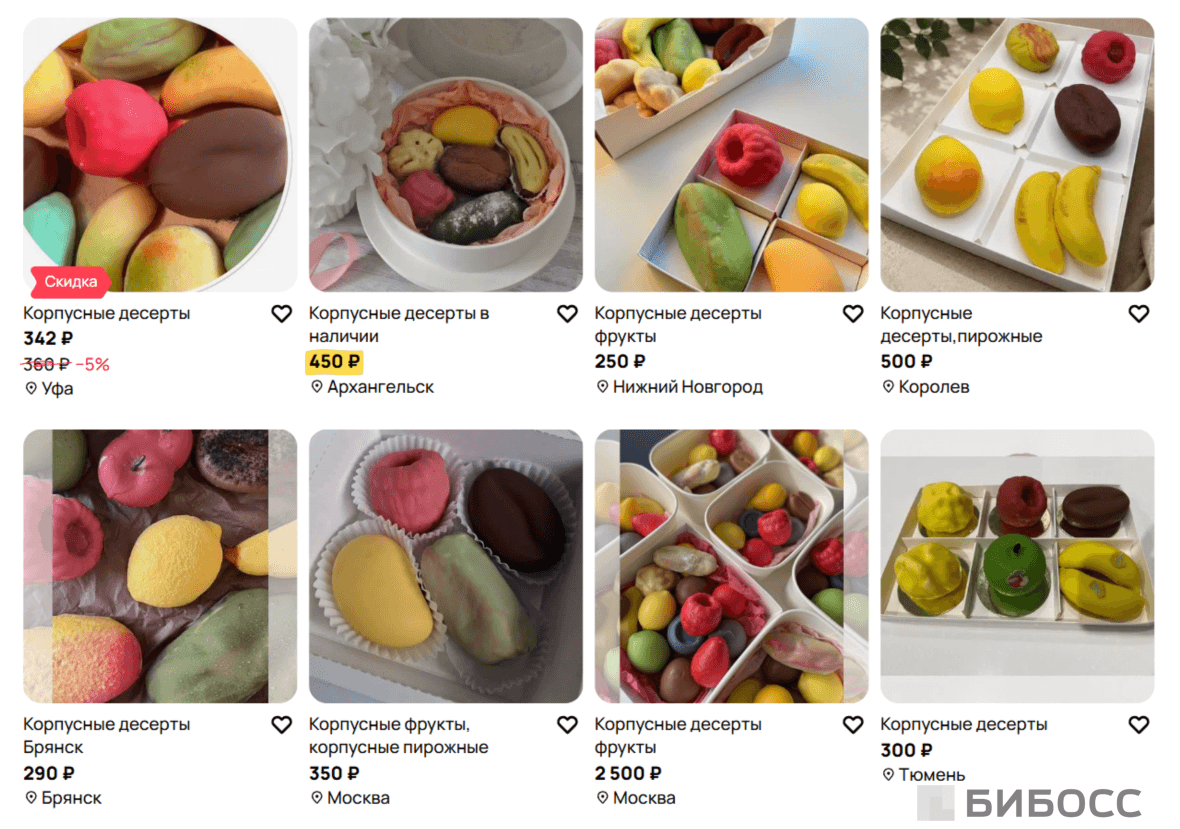
Task: Like the Брянск listing heart
Action: tap(281, 724)
